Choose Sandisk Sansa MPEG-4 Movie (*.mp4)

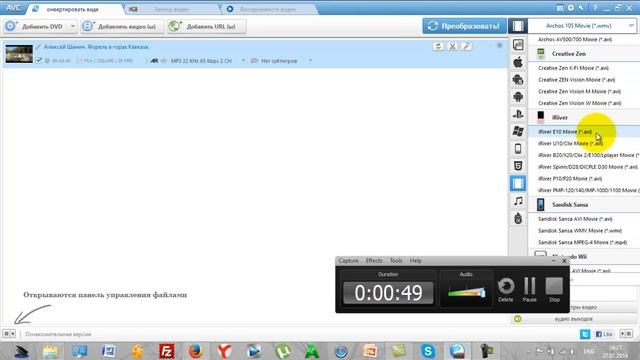(x=582, y=242)
